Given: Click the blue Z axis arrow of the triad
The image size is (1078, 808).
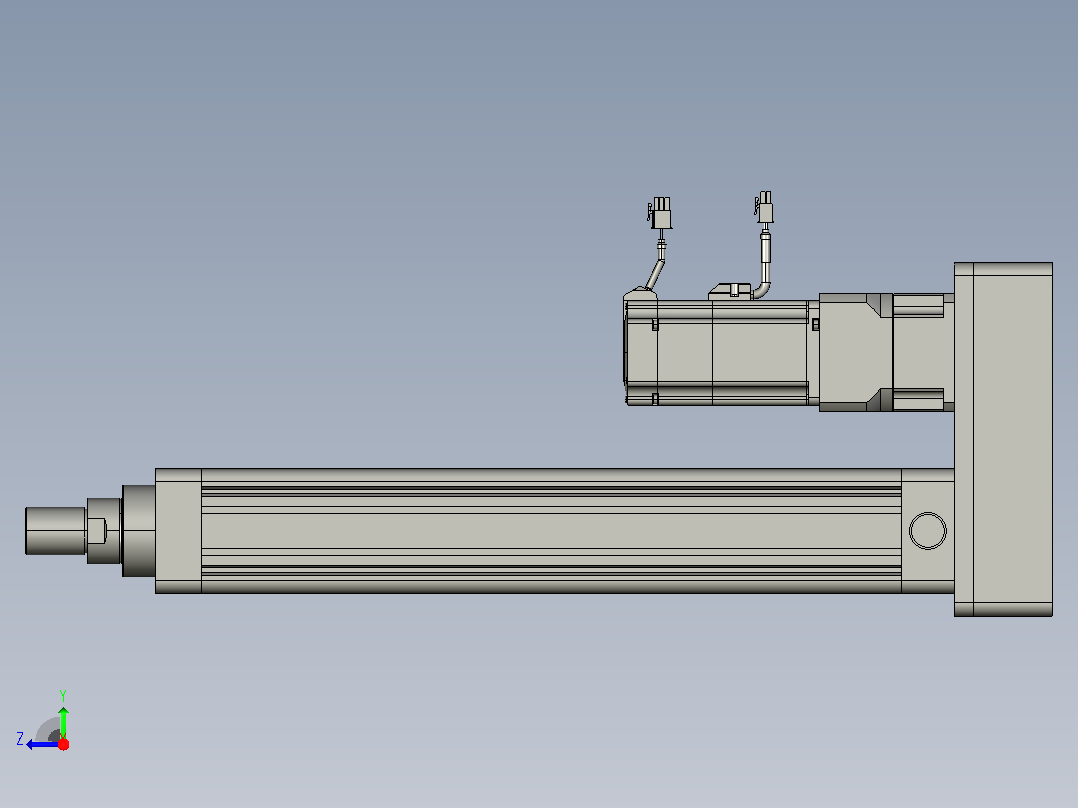Looking at the screenshot, I should (x=41, y=744).
